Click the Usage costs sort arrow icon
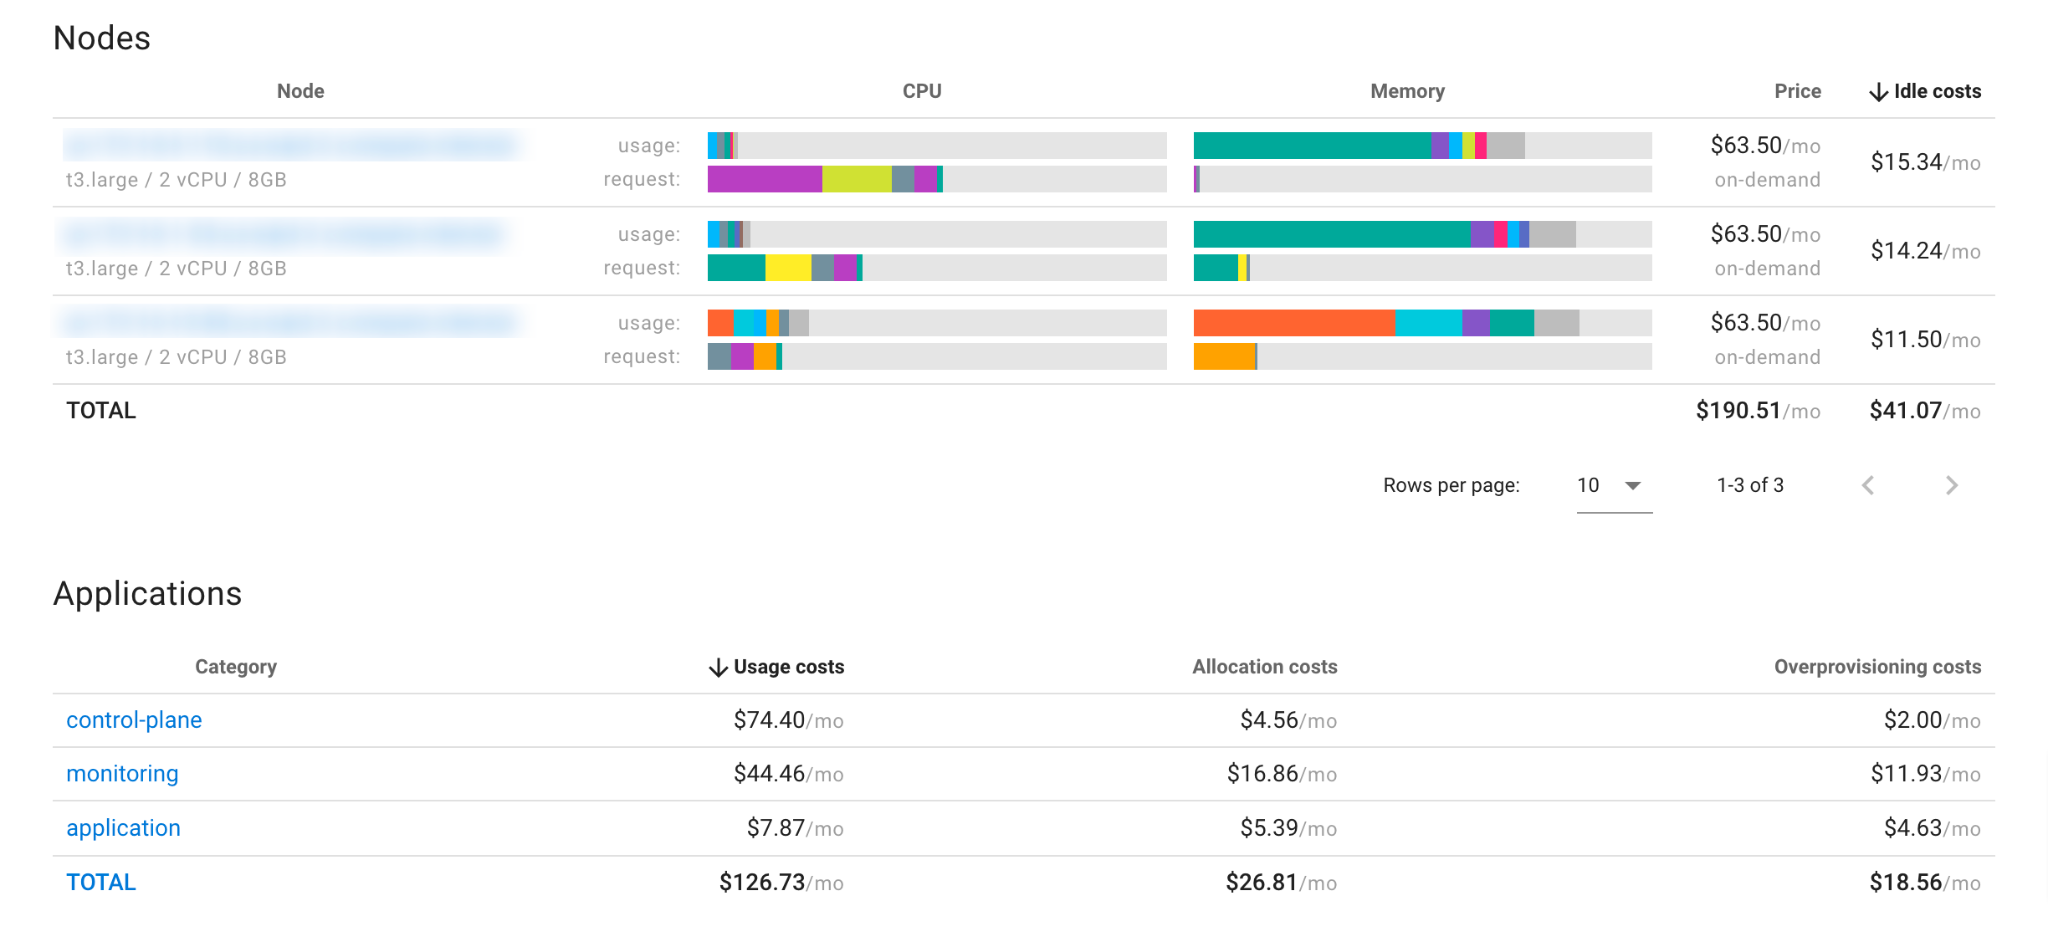The image size is (2048, 932). click(718, 668)
